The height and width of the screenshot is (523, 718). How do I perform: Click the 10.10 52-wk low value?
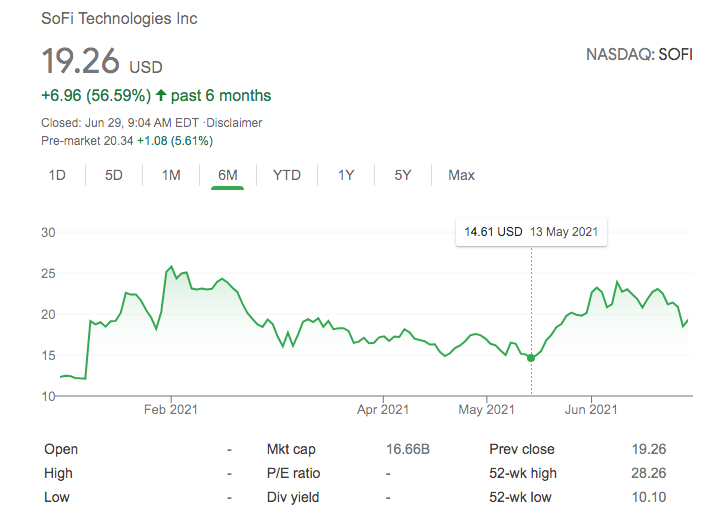point(649,497)
